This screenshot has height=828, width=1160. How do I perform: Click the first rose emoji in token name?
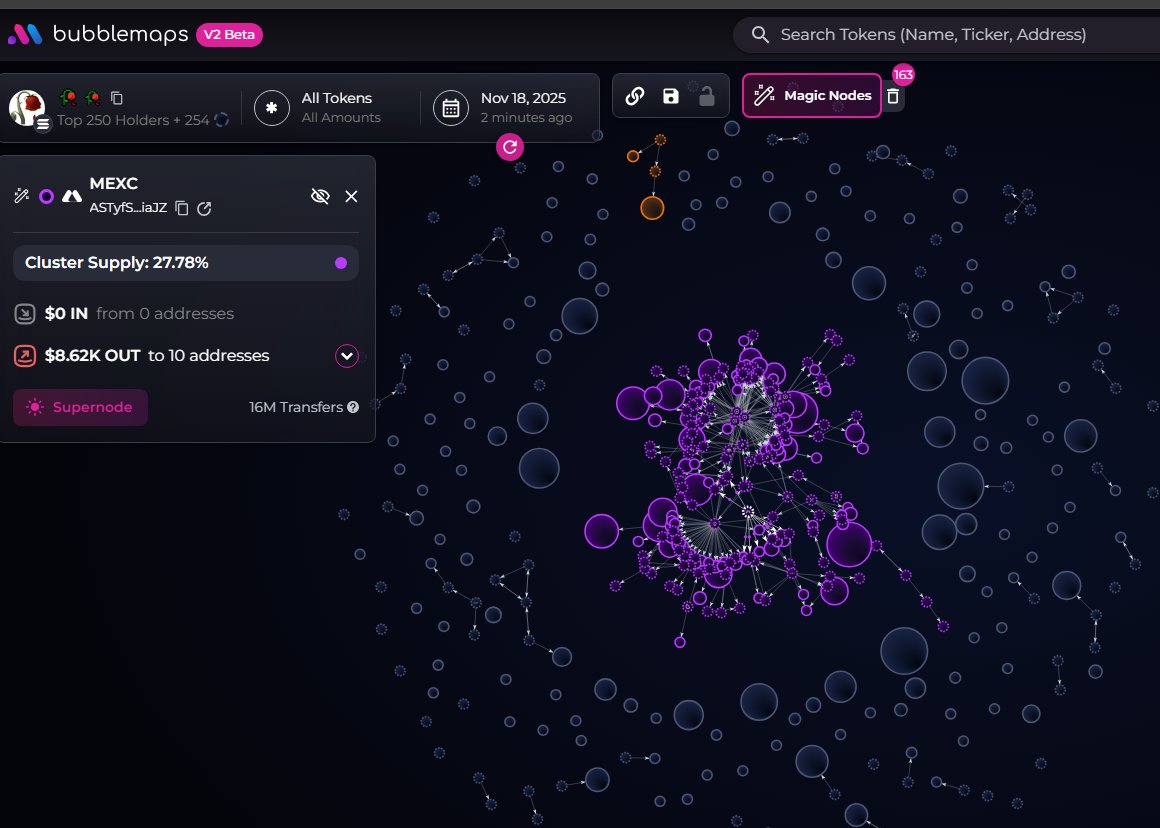(68, 98)
